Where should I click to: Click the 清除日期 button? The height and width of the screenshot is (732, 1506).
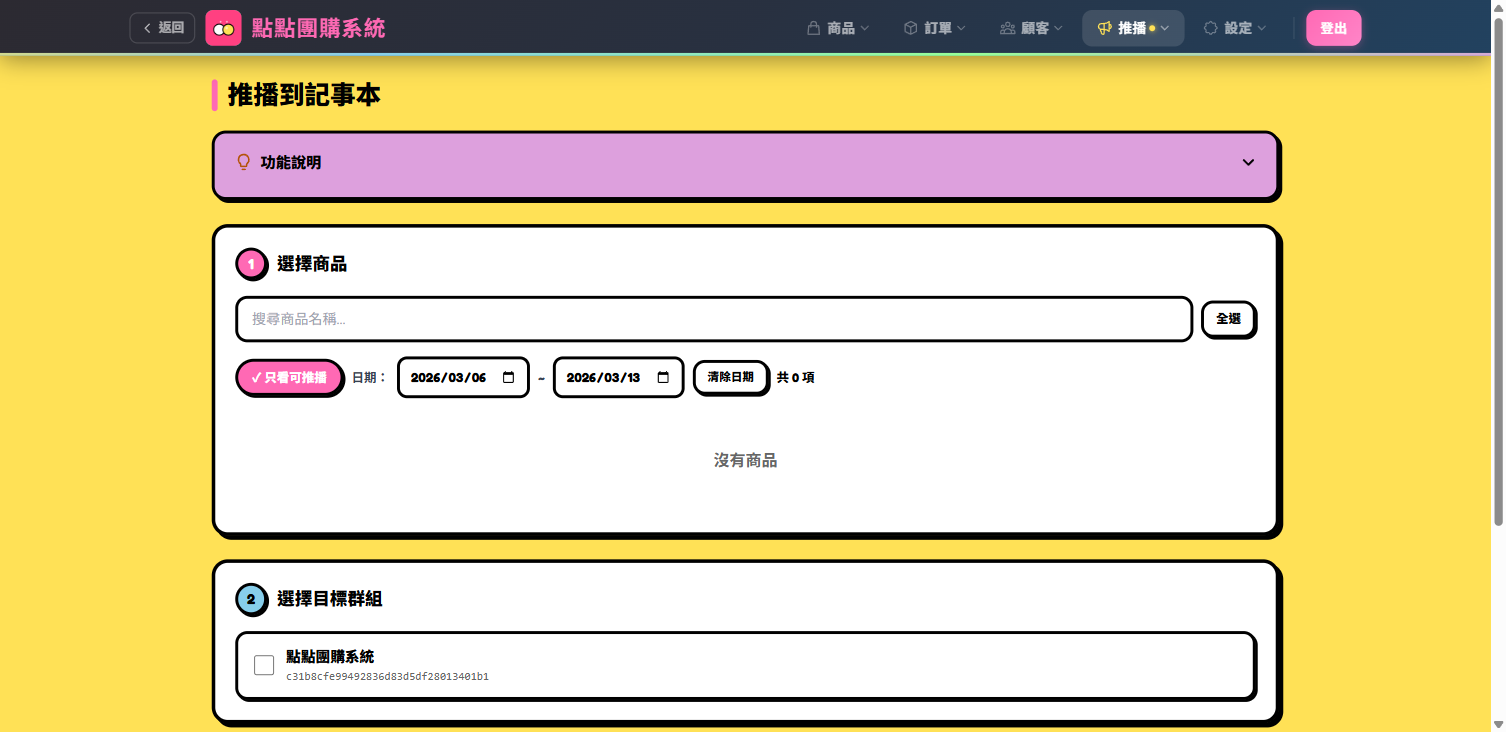[x=730, y=378]
